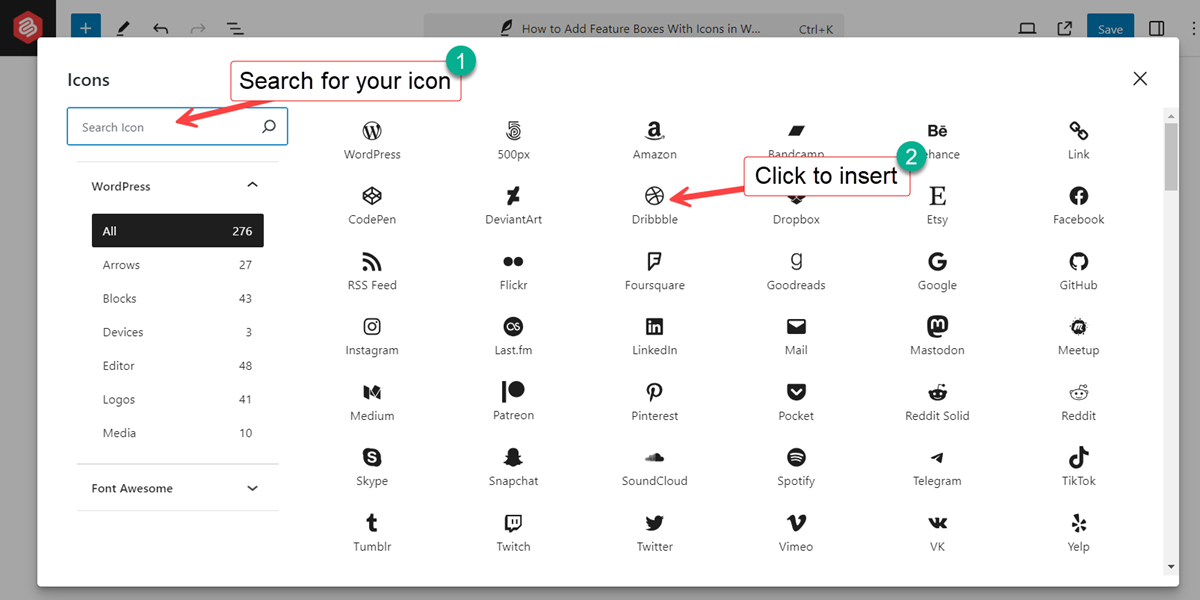The width and height of the screenshot is (1200, 600).
Task: Collapse the WordPress icon category section
Action: (x=252, y=186)
